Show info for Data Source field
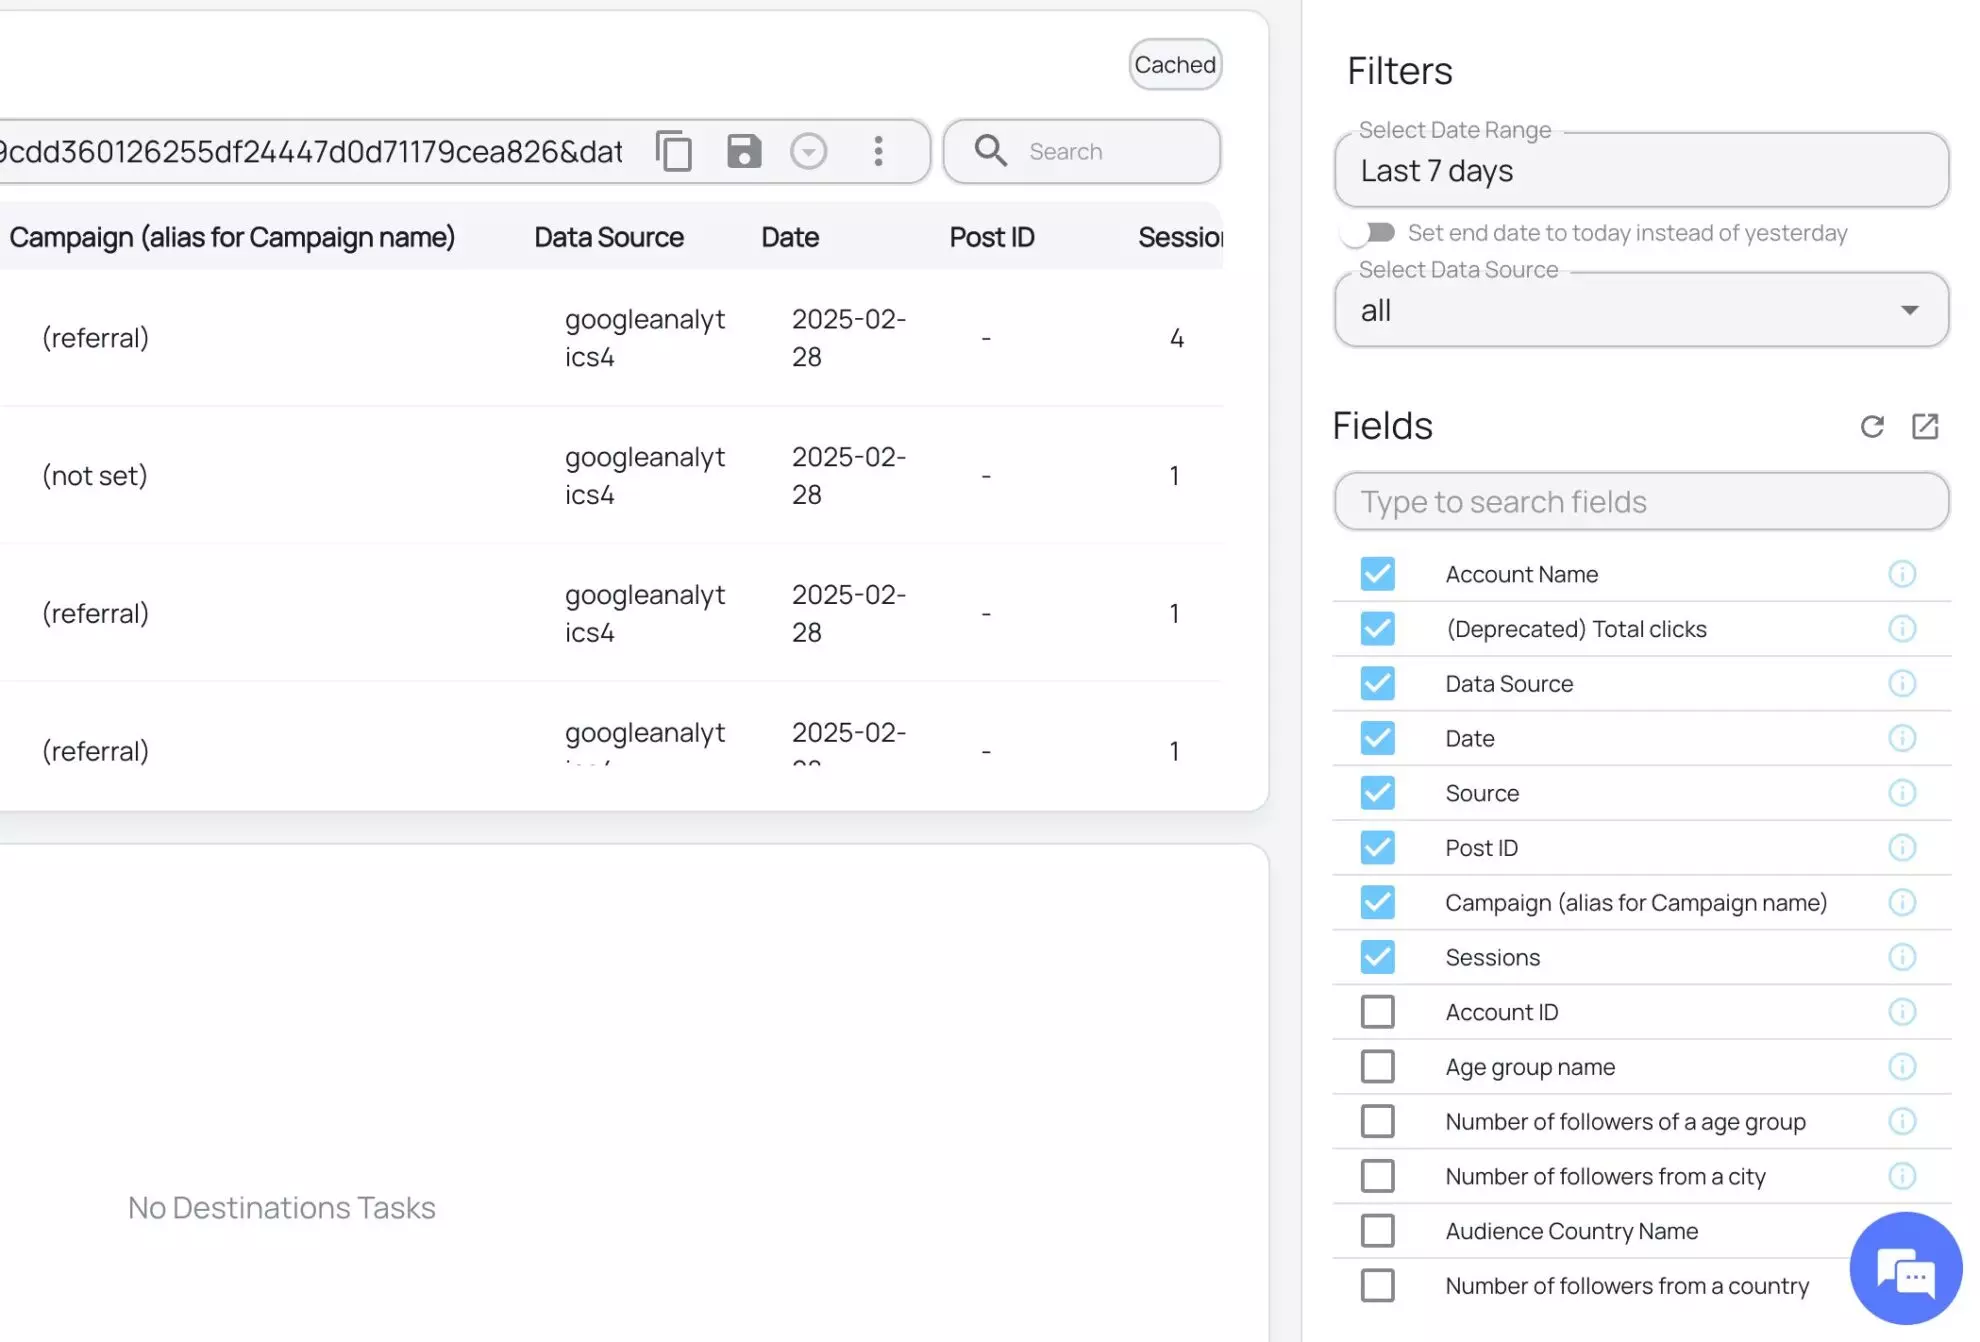 [1901, 684]
